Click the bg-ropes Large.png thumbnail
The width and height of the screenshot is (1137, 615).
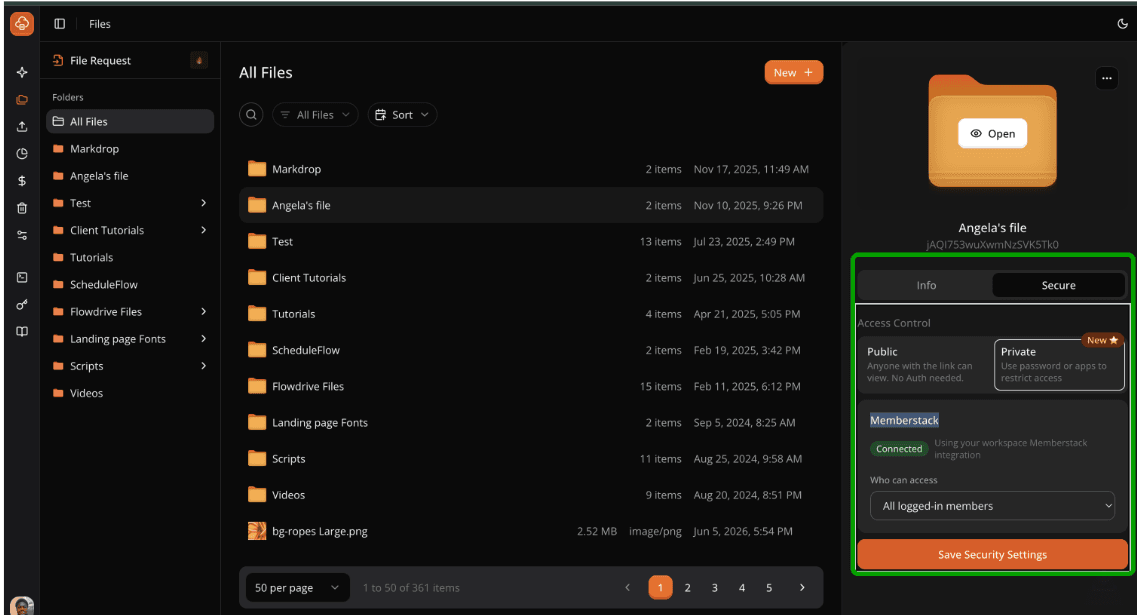(x=257, y=531)
